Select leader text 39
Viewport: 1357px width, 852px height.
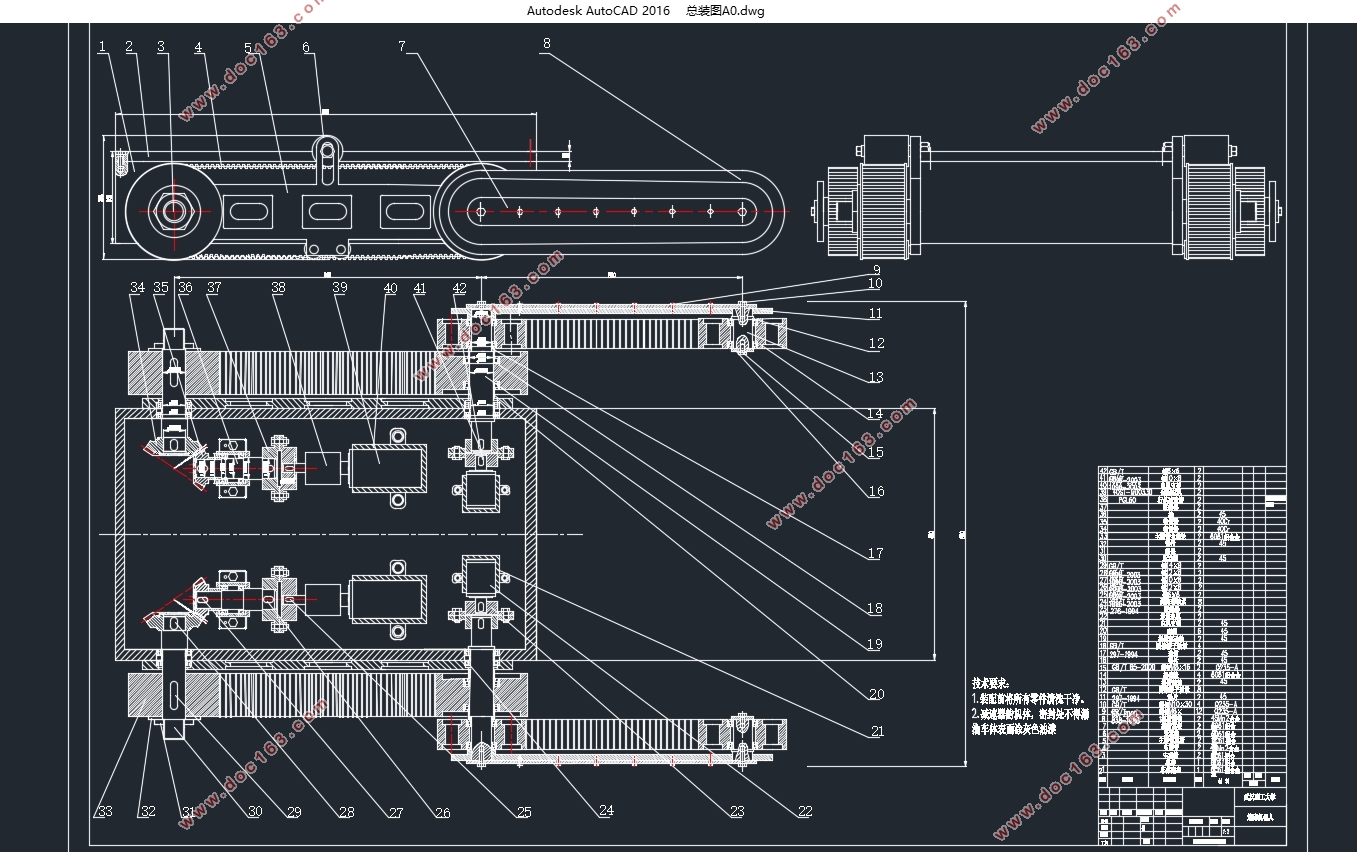[340, 288]
